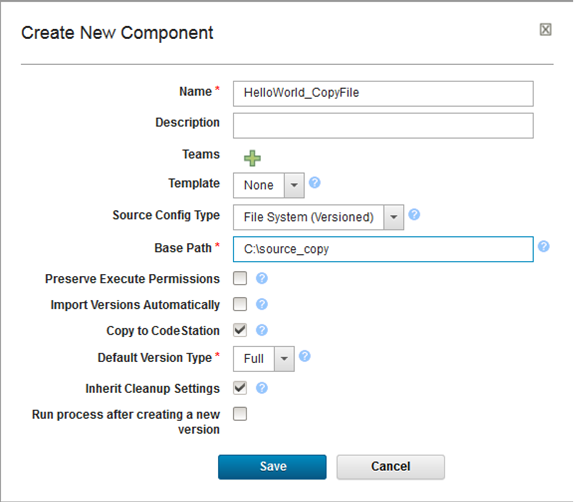Check Import Versions Automatically
The image size is (575, 502).
click(x=240, y=304)
